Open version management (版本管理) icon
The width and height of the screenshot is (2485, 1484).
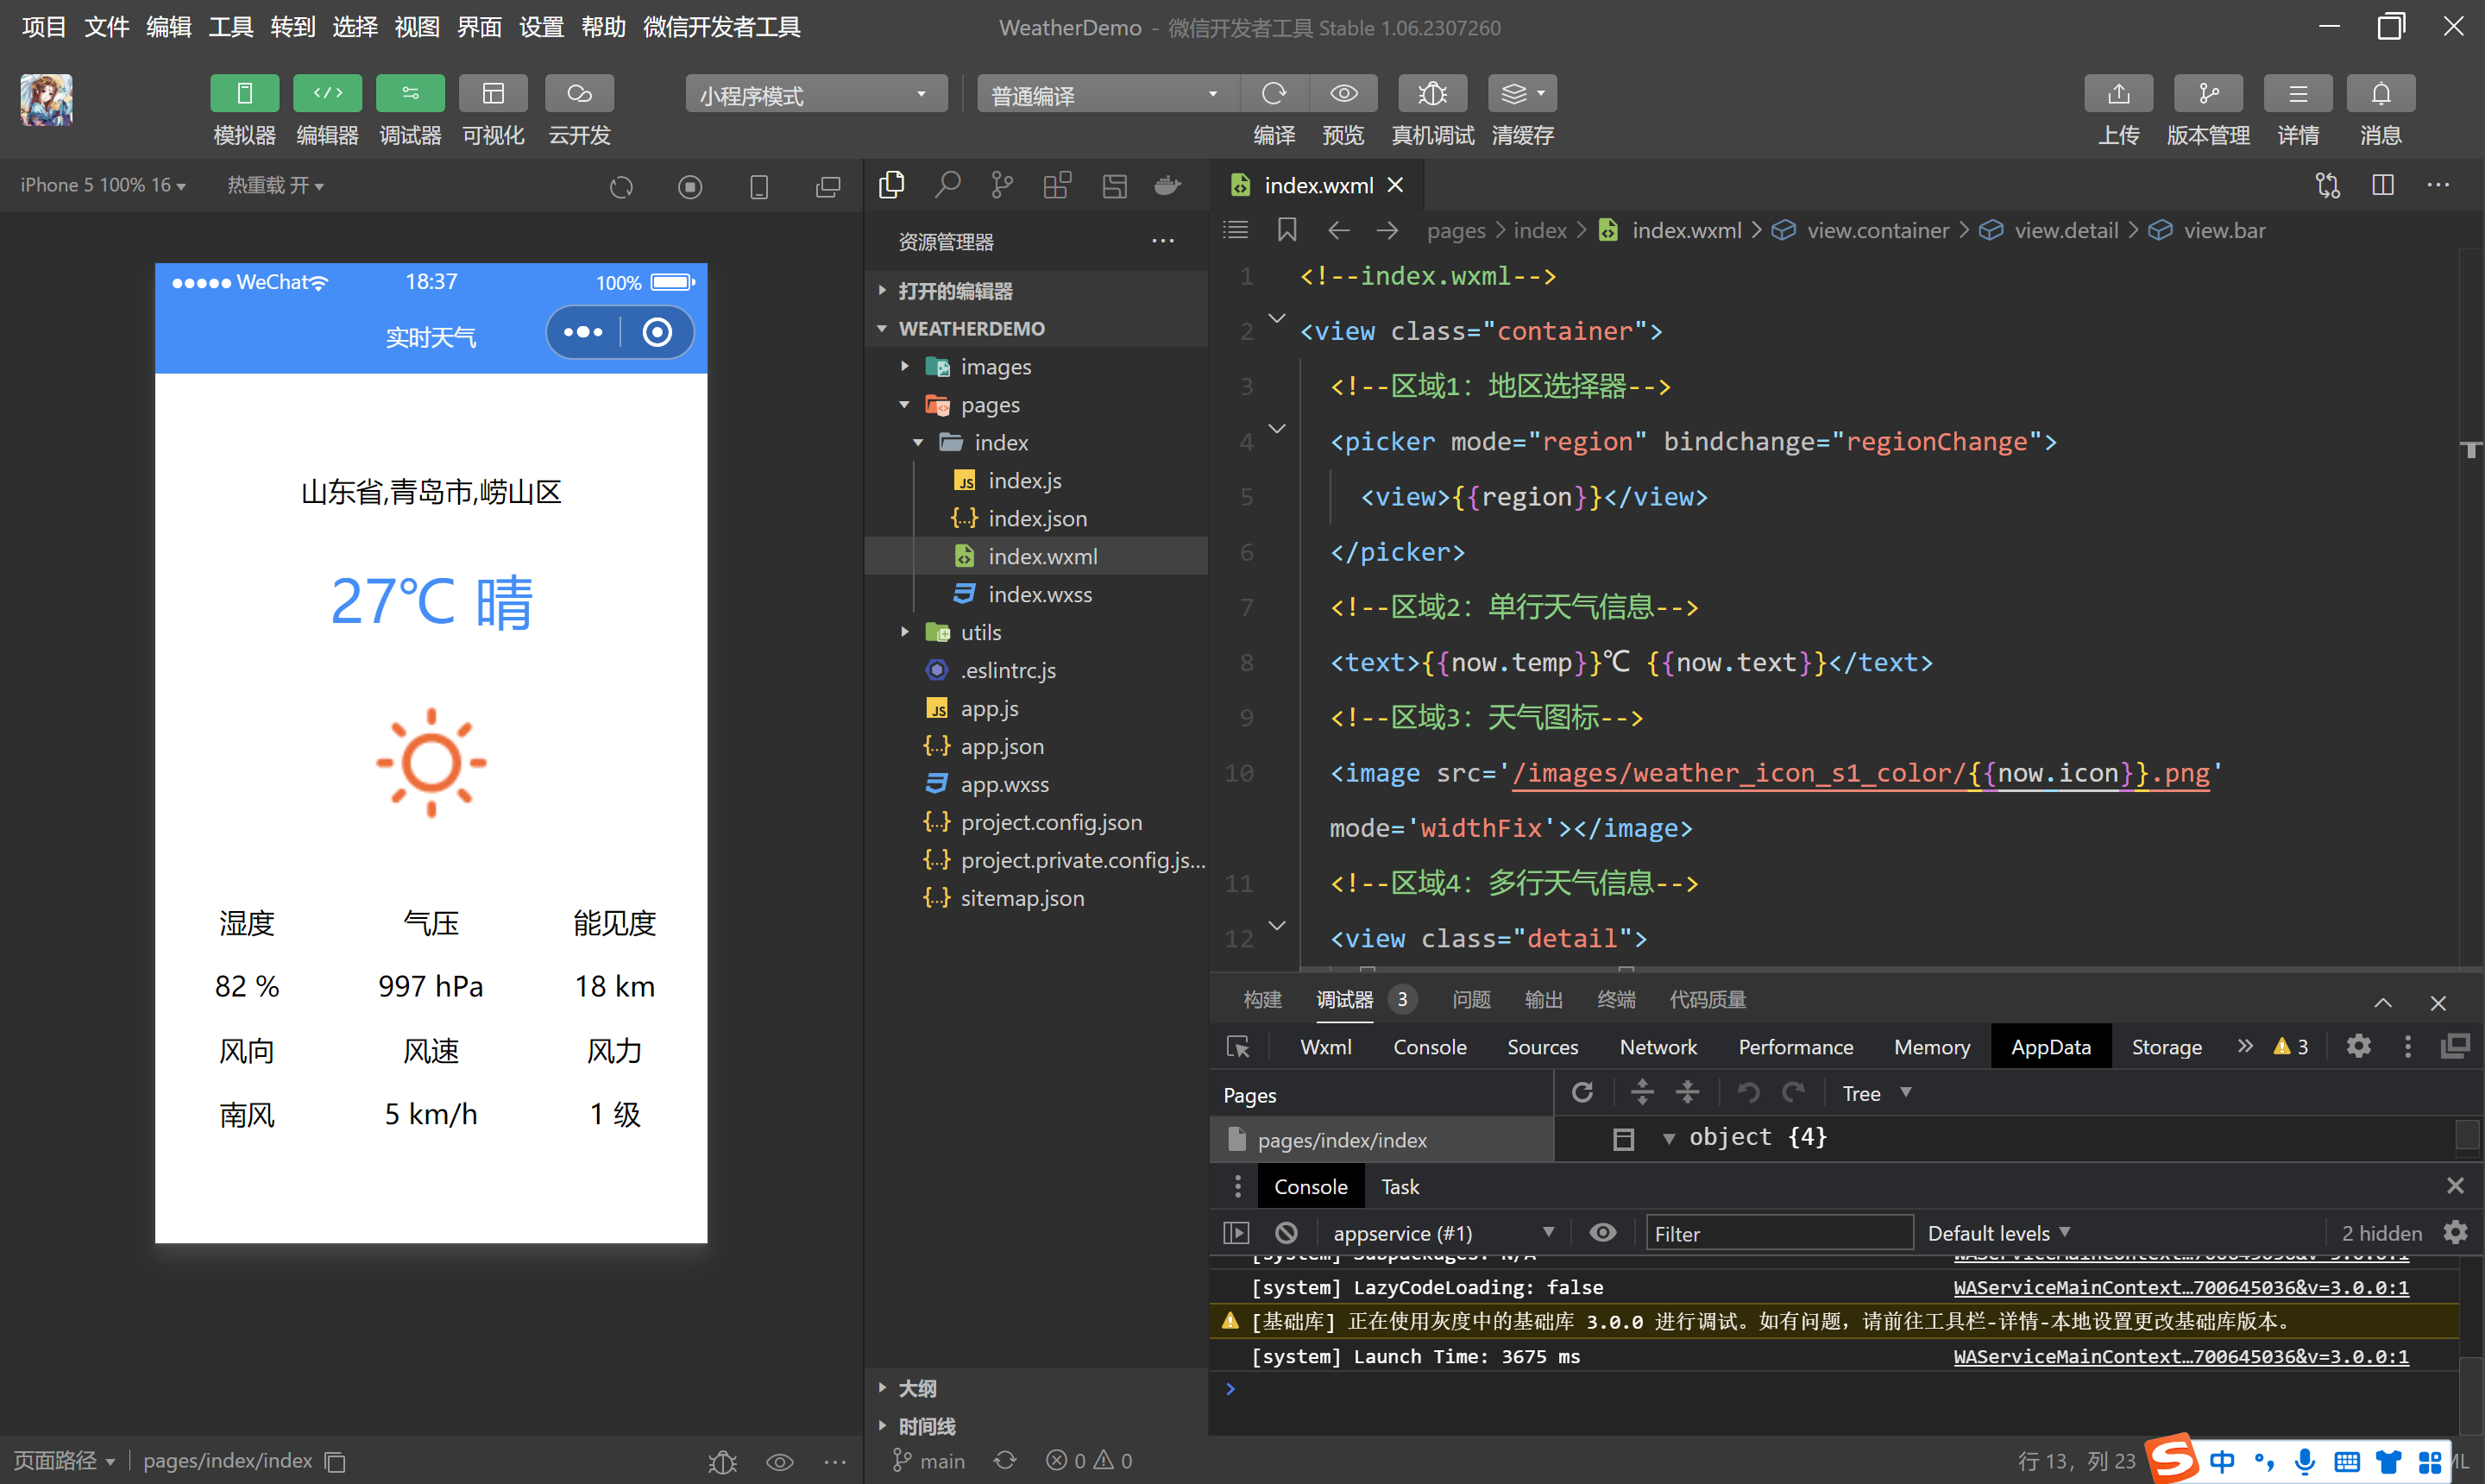2207,94
